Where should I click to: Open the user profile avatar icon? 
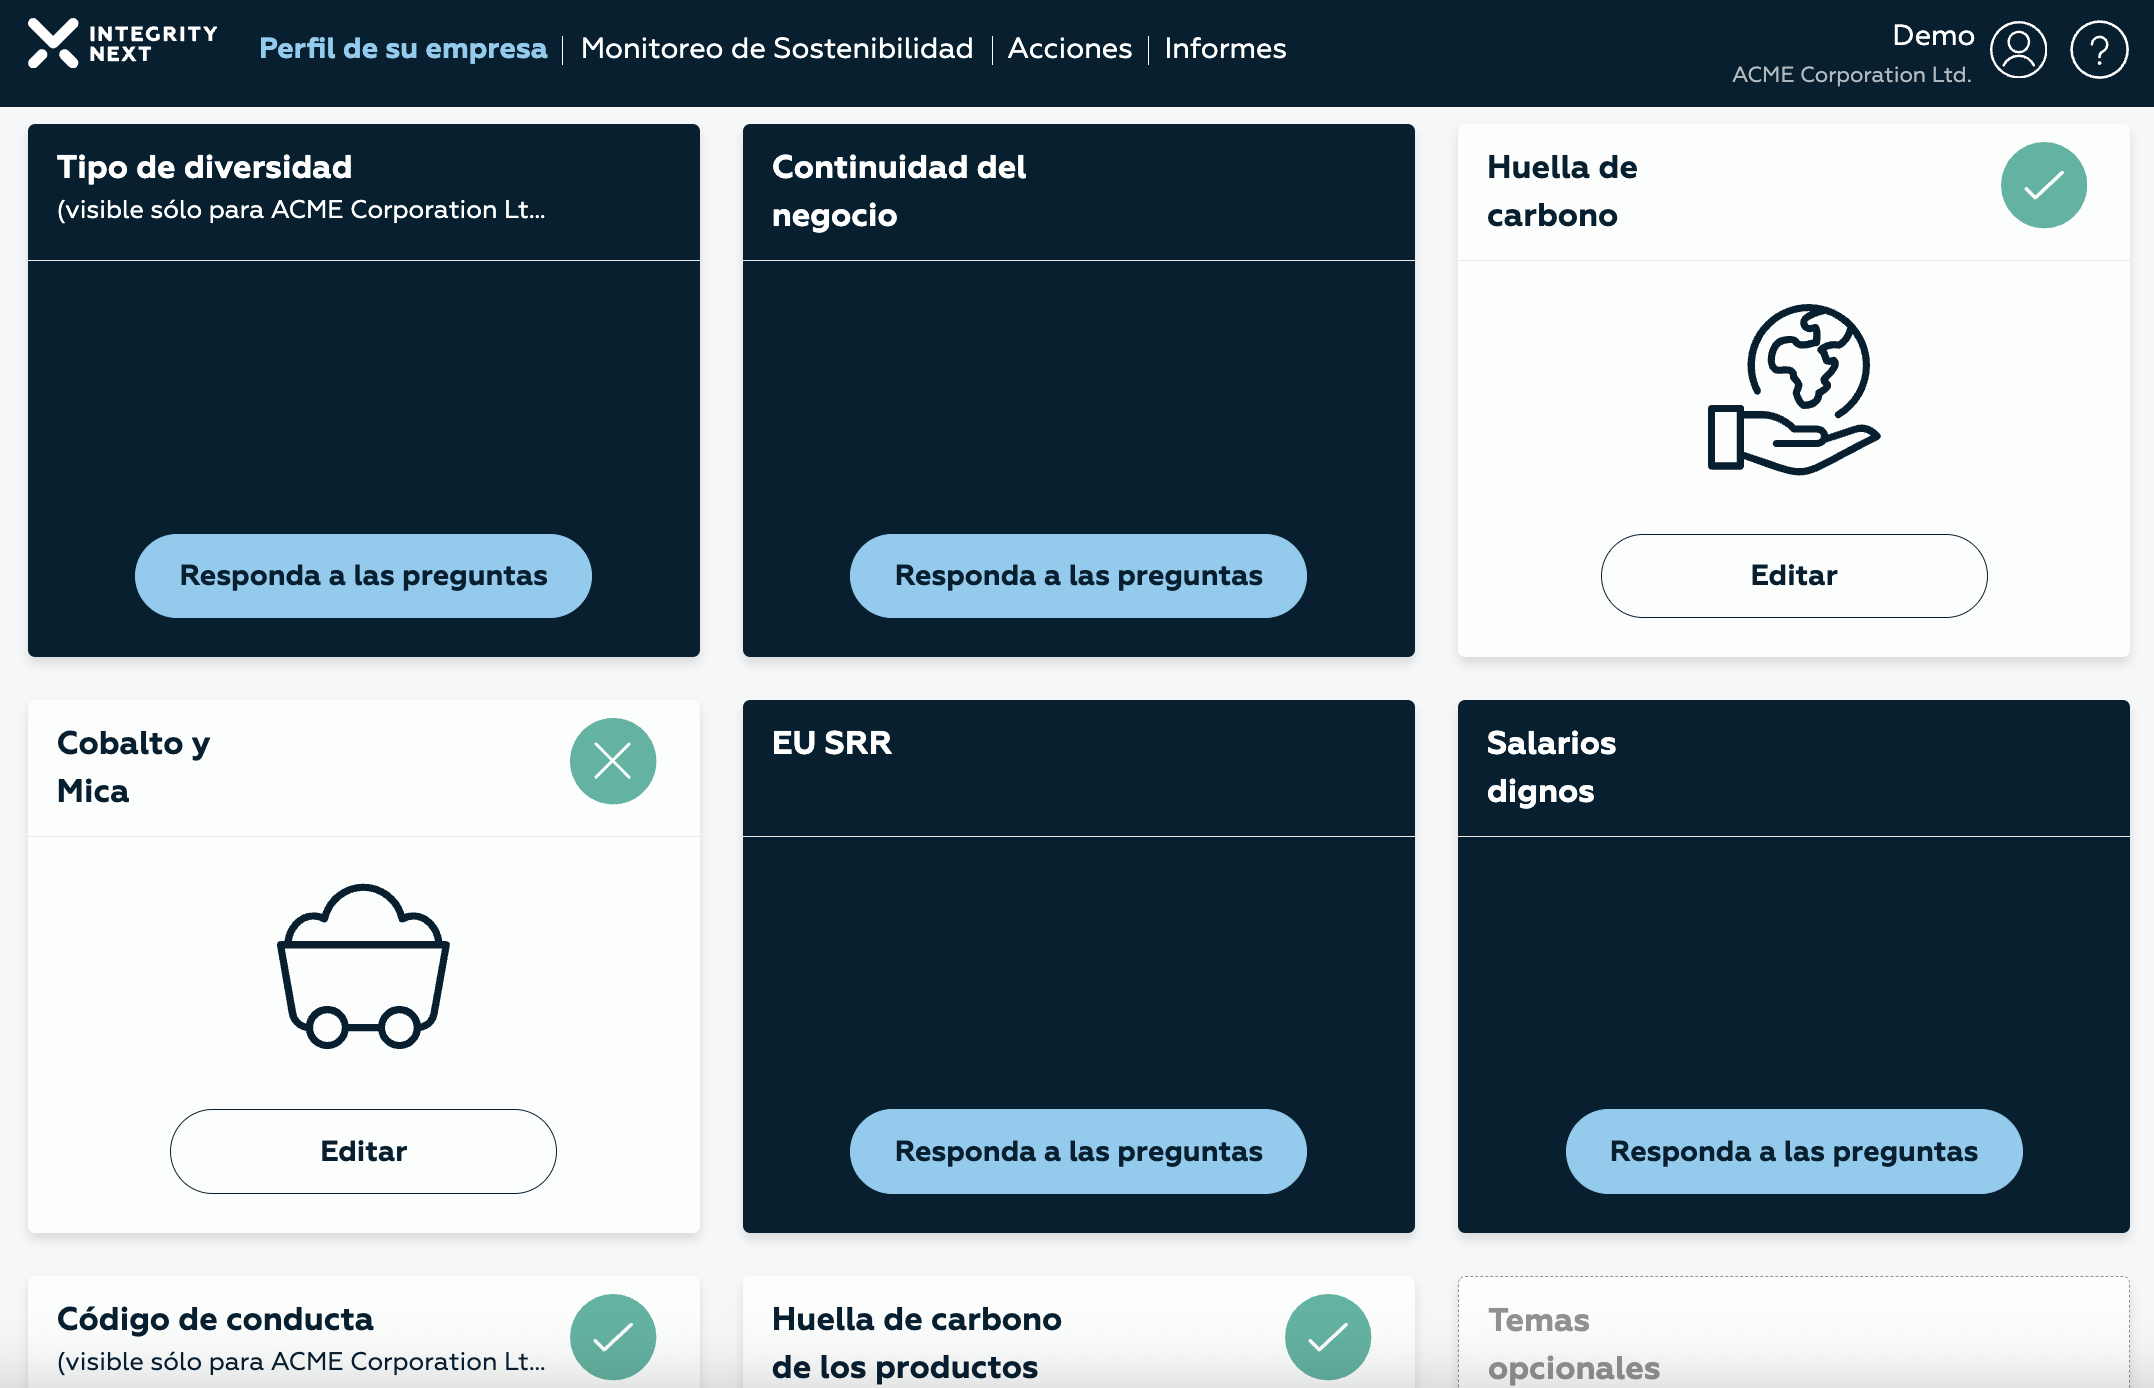coord(2018,49)
